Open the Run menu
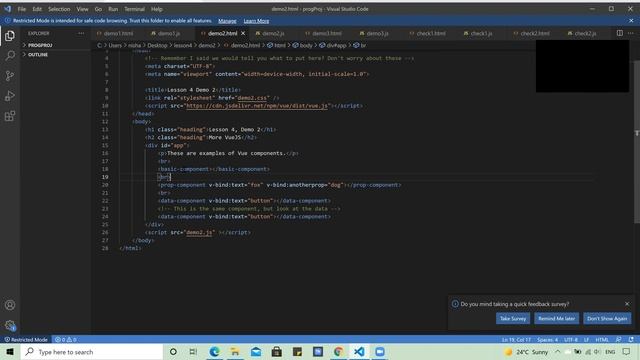 [113, 9]
